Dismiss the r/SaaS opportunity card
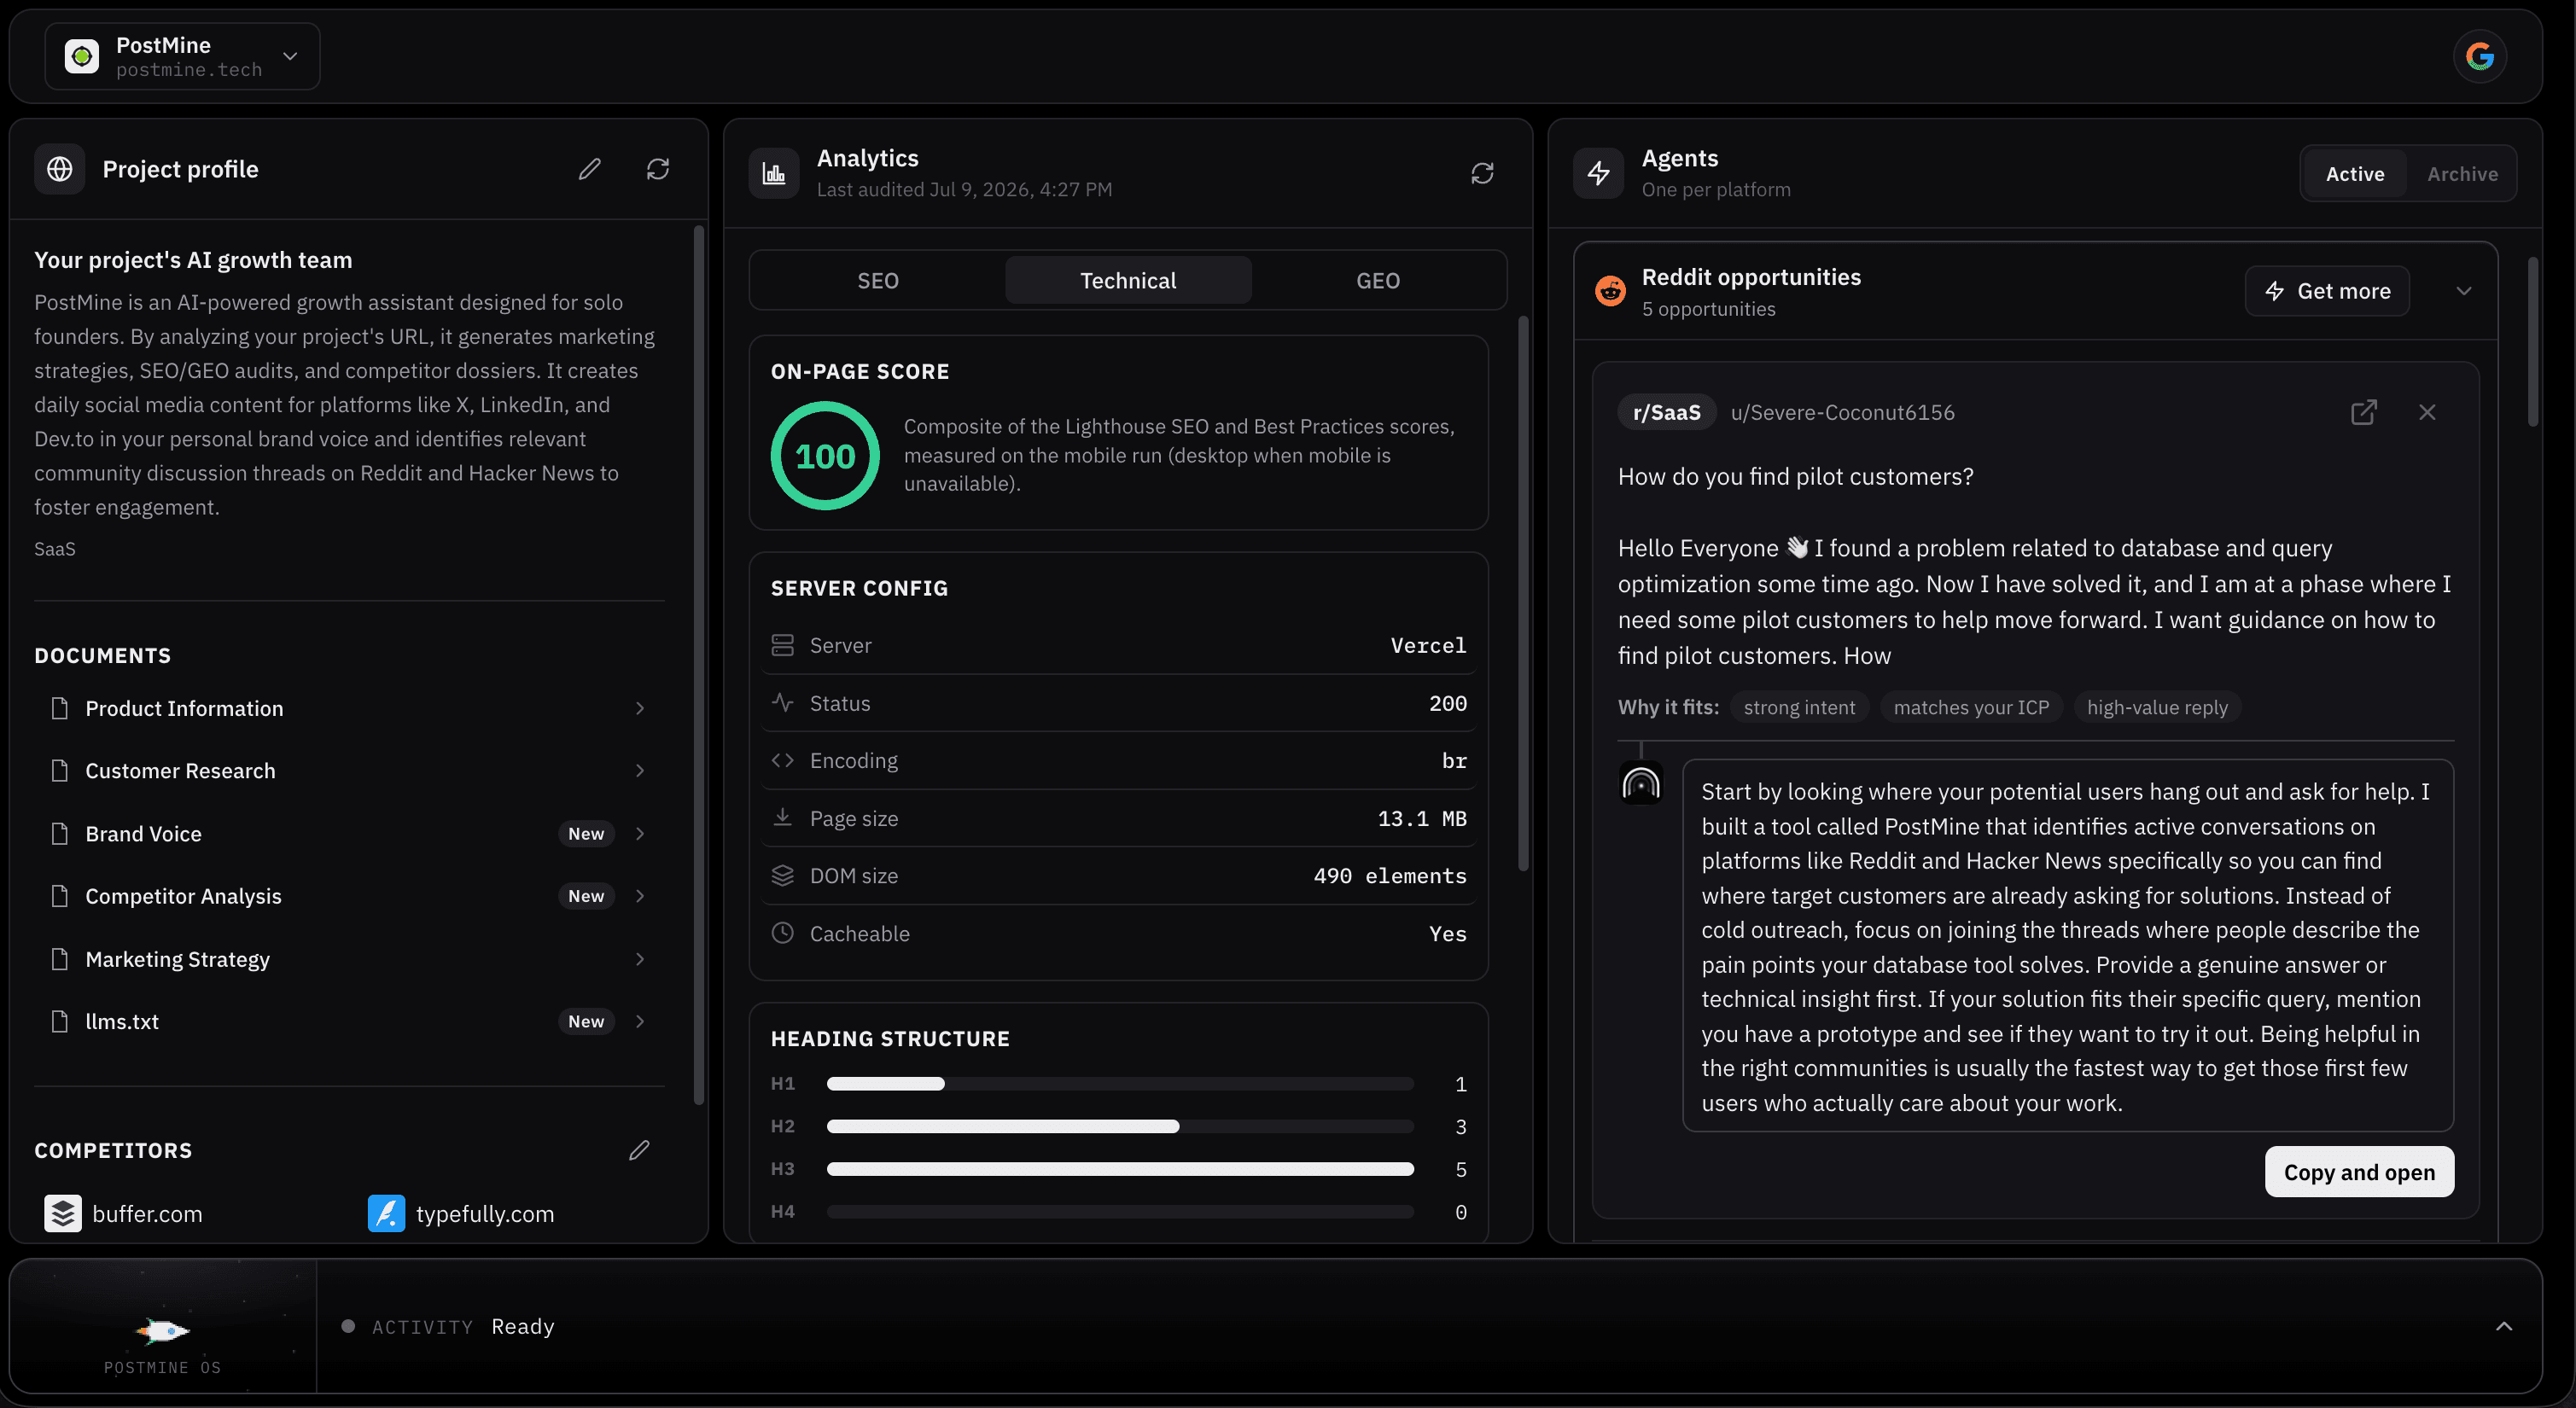2576x1408 pixels. coord(2427,412)
